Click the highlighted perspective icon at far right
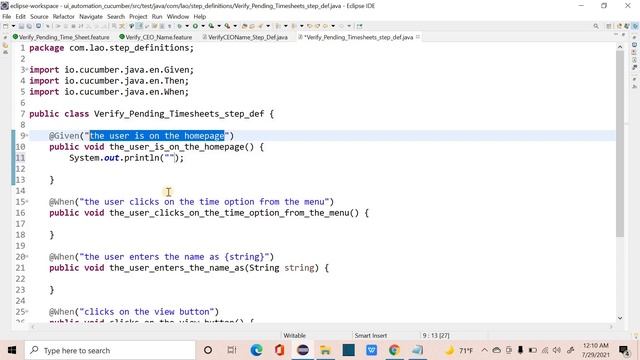This screenshot has height=360, width=640. point(635,26)
